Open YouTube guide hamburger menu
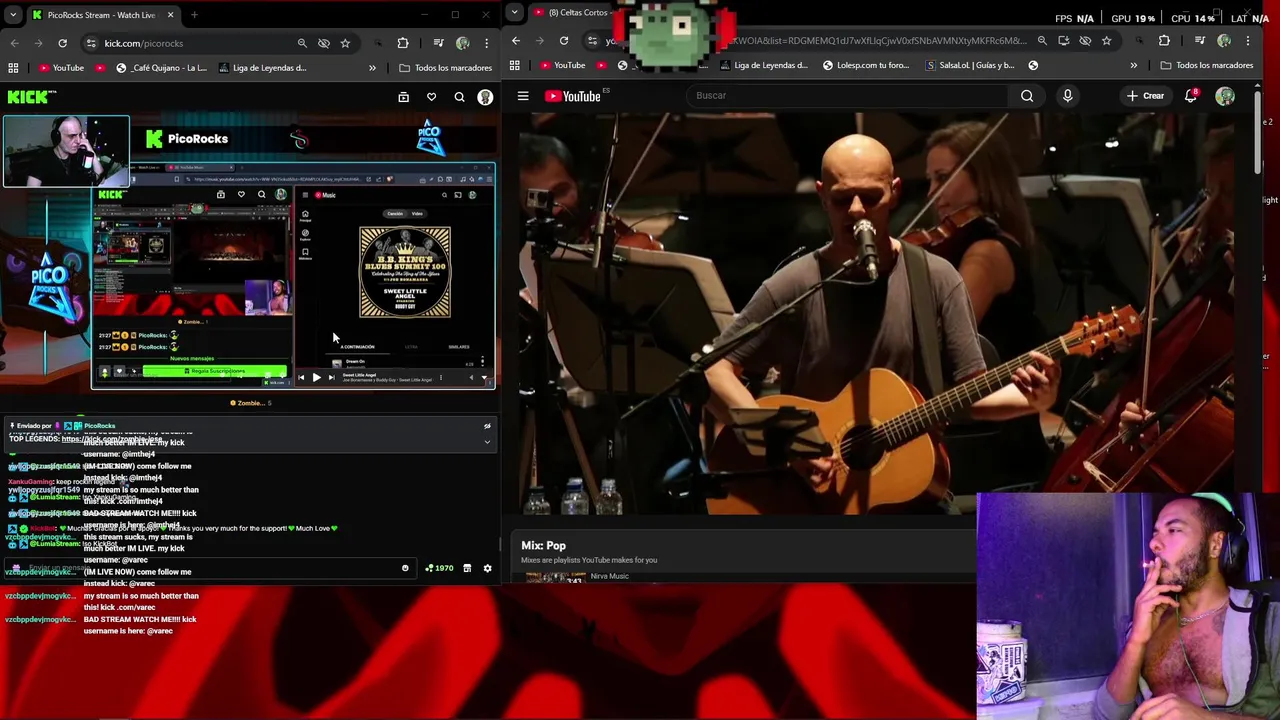Screen dimensions: 1280x720 pyautogui.click(x=523, y=96)
